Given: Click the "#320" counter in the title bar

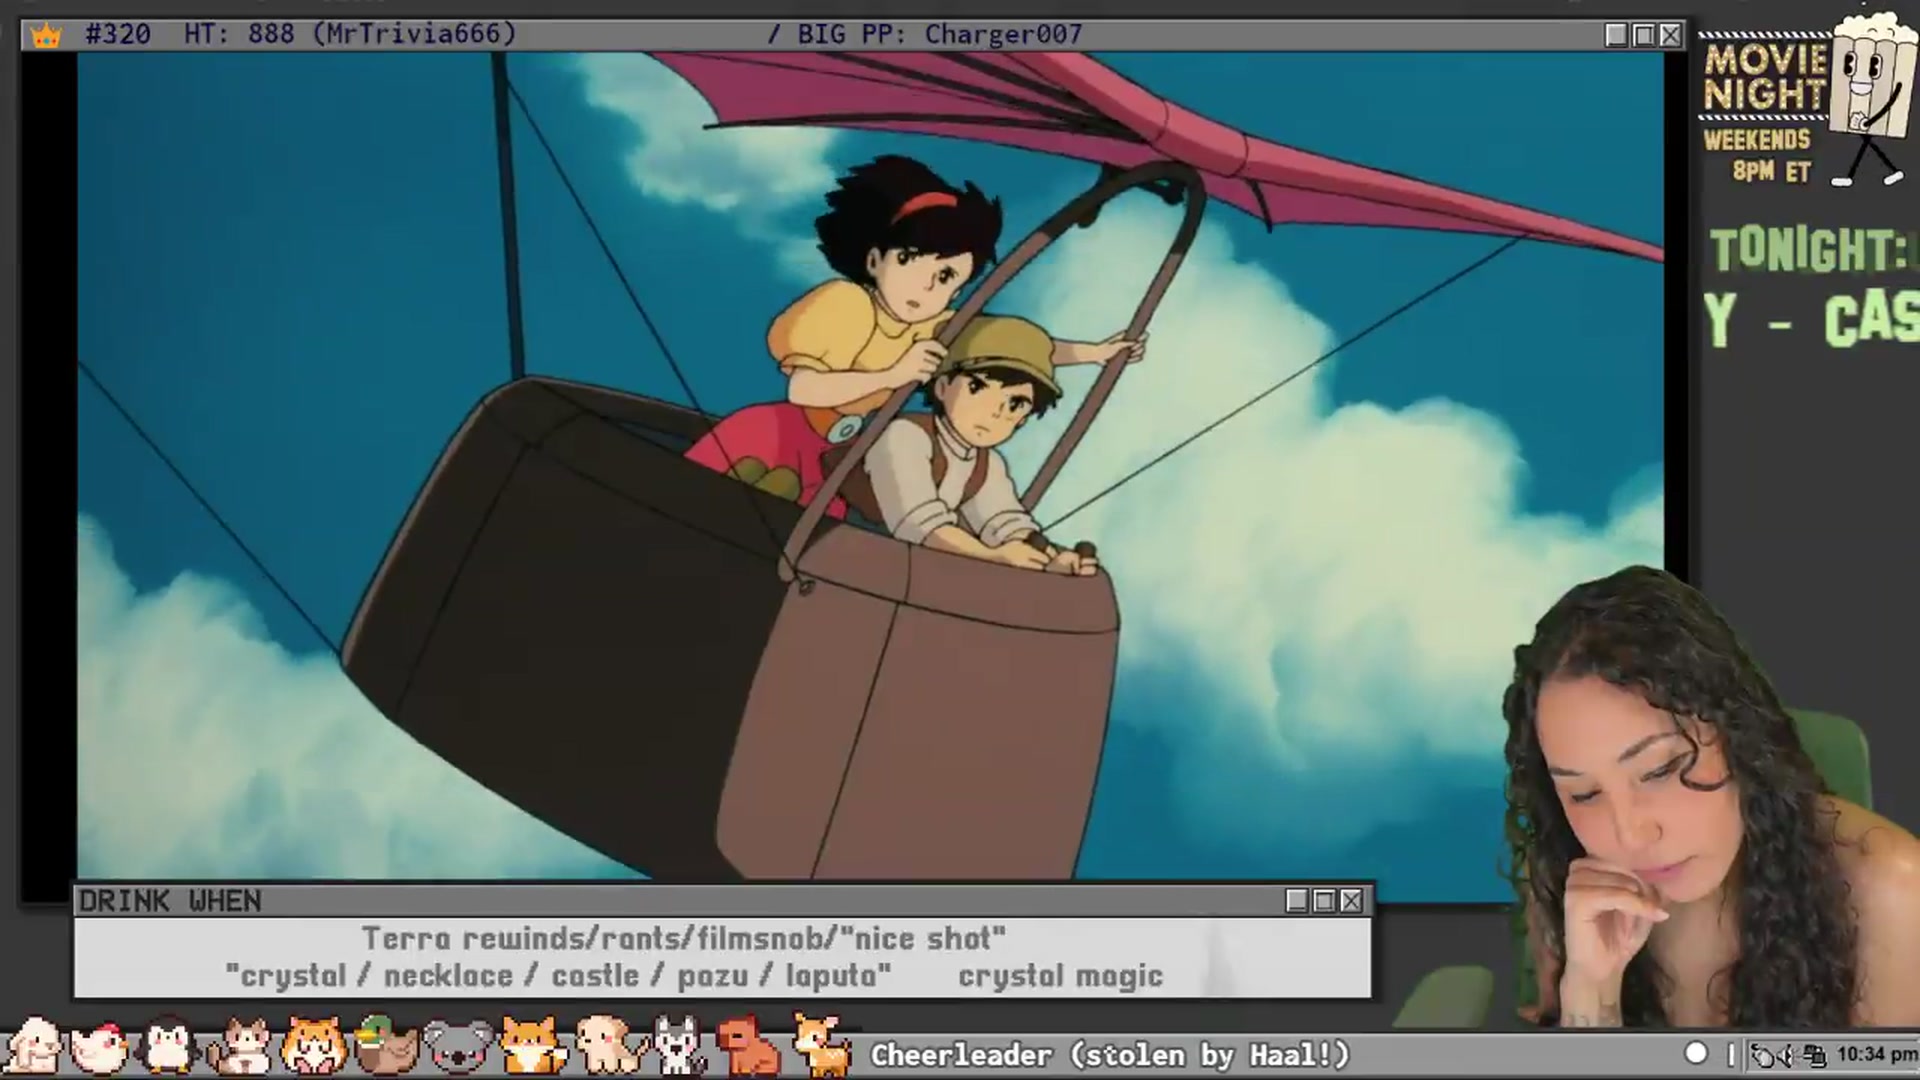Looking at the screenshot, I should [118, 34].
